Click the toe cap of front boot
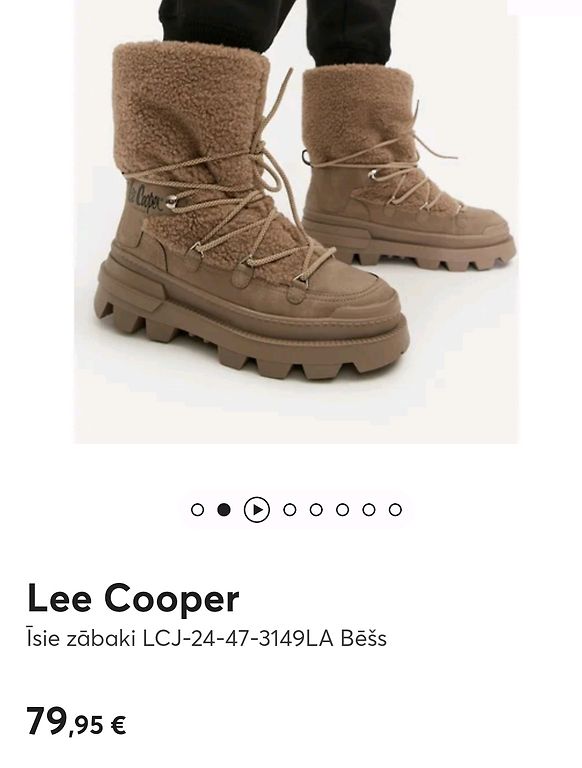The width and height of the screenshot is (582, 768). point(363,304)
